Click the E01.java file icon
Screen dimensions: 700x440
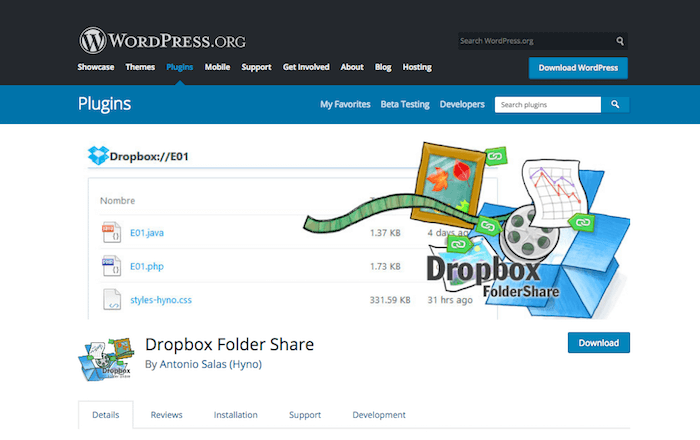pos(111,232)
